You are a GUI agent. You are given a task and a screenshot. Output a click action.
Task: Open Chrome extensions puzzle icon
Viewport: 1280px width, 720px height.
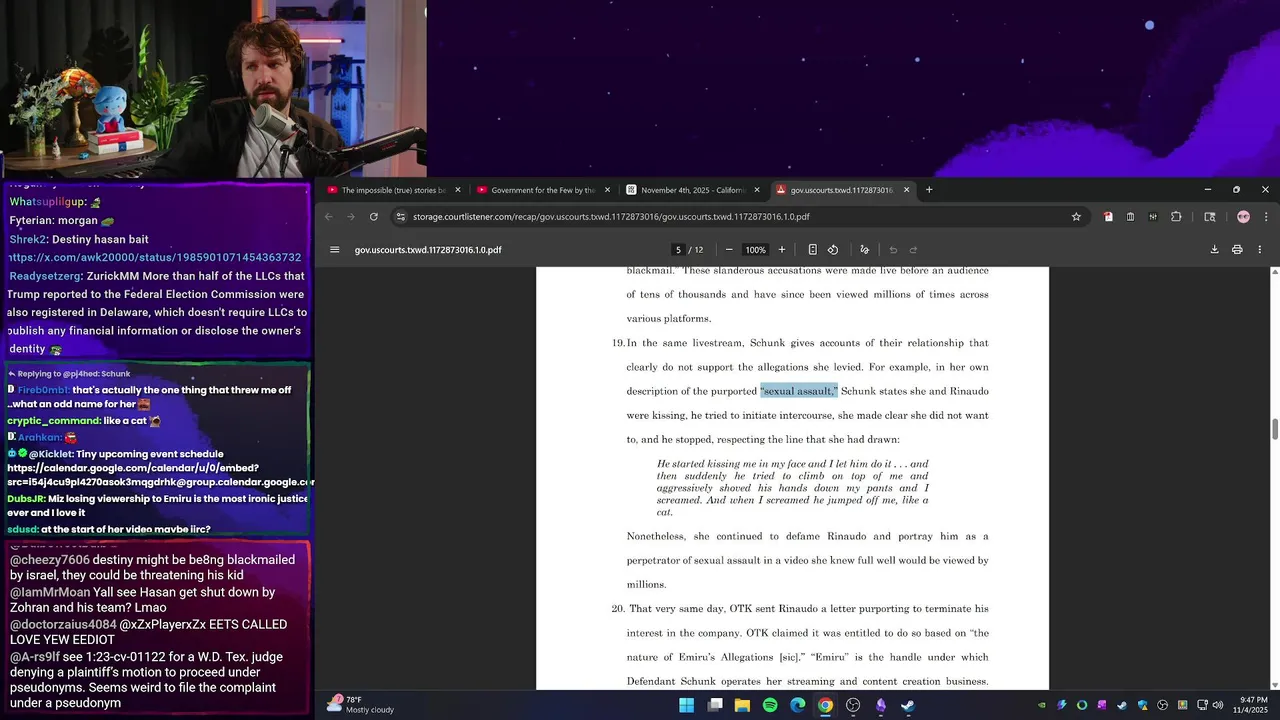tap(1176, 217)
